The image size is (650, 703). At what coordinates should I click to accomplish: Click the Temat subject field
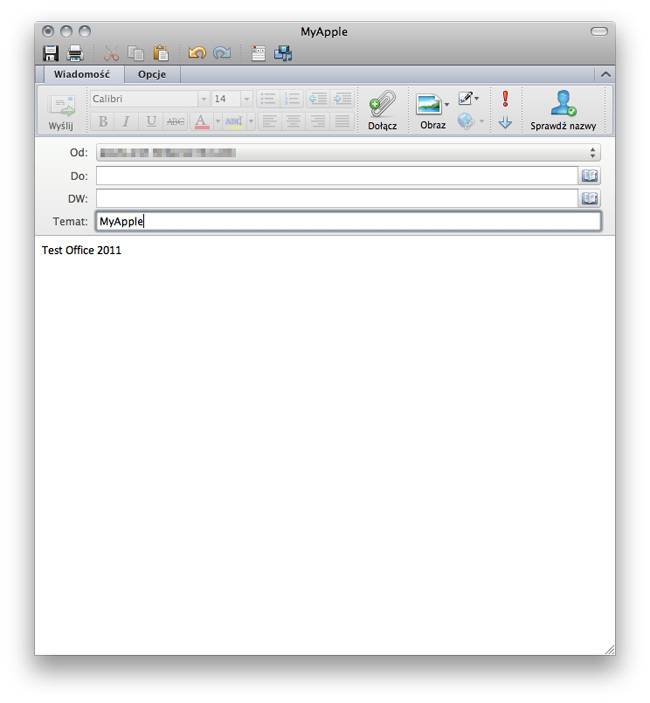[348, 221]
